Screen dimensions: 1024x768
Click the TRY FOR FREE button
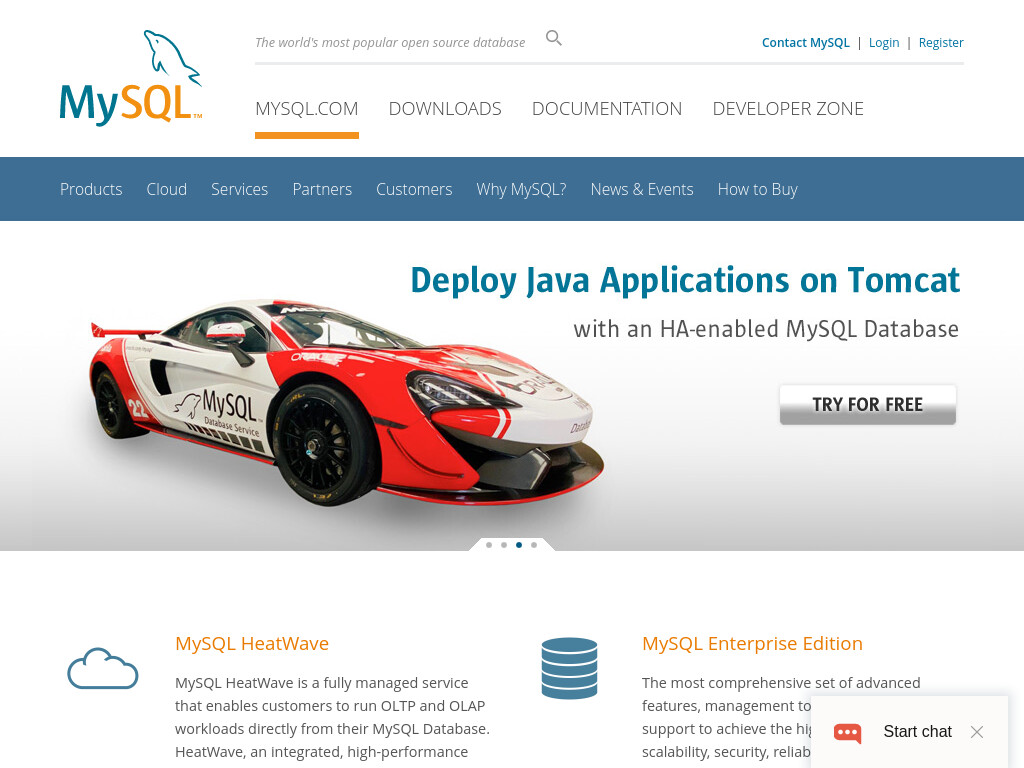(868, 405)
